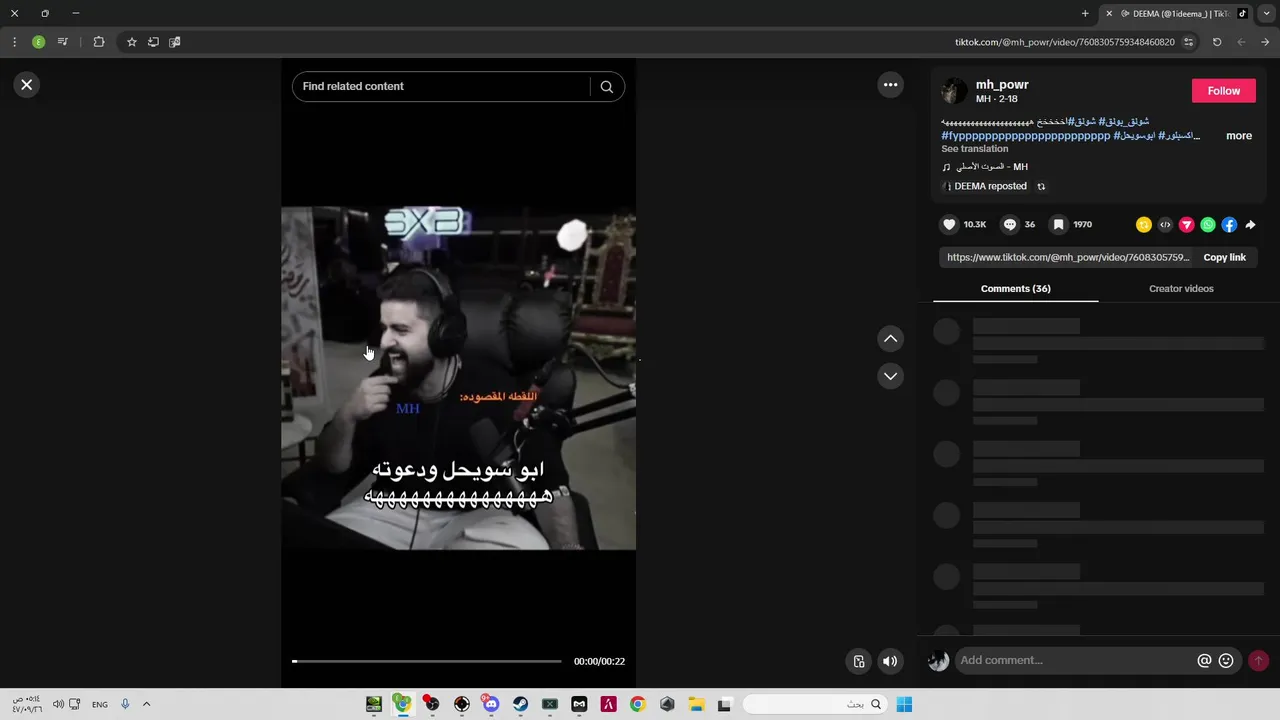Open File Explorer from taskbar
The height and width of the screenshot is (720, 1280).
(696, 704)
